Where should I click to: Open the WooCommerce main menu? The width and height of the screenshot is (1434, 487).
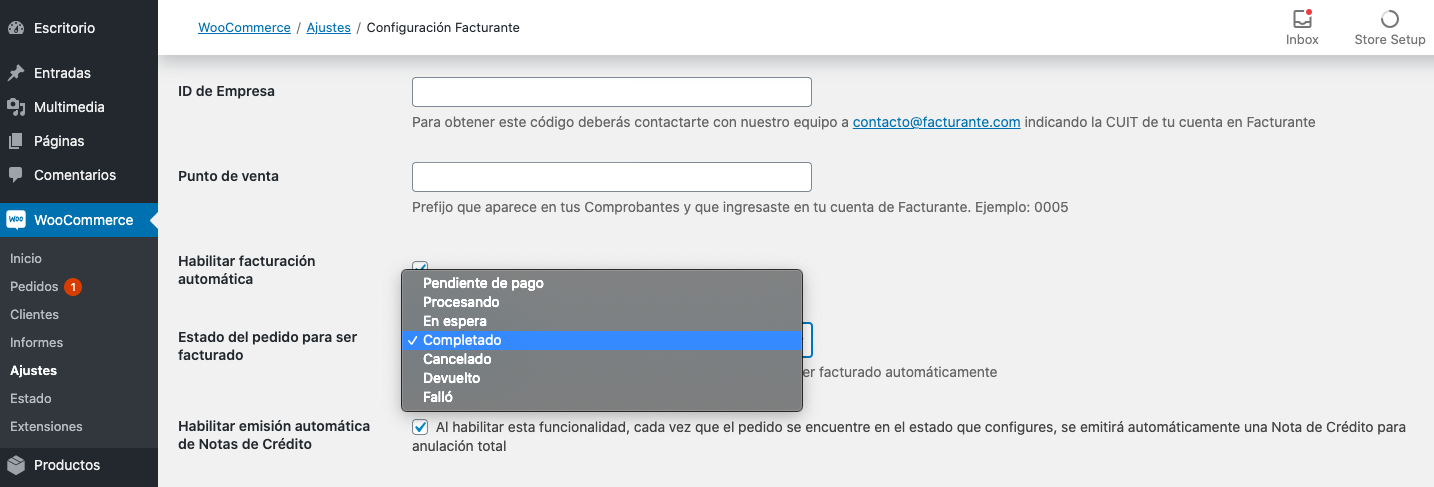[x=78, y=220]
